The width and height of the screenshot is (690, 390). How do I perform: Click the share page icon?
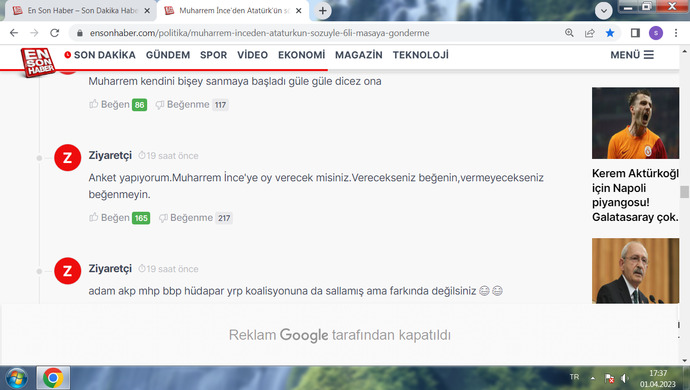click(x=589, y=33)
